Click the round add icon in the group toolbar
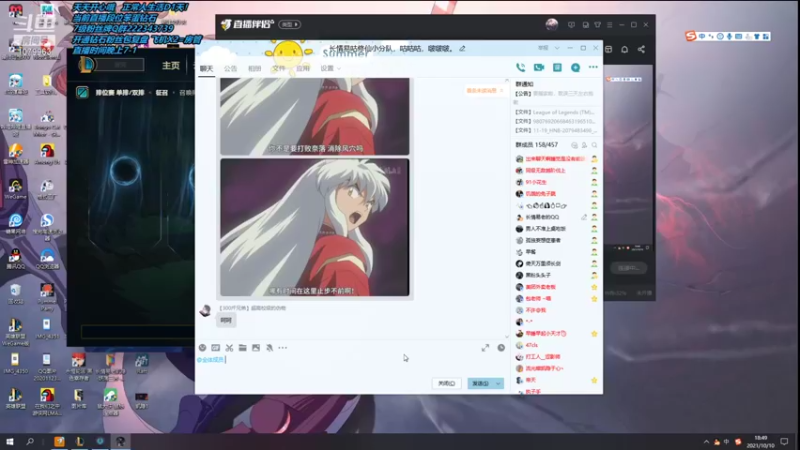 pyautogui.click(x=575, y=67)
